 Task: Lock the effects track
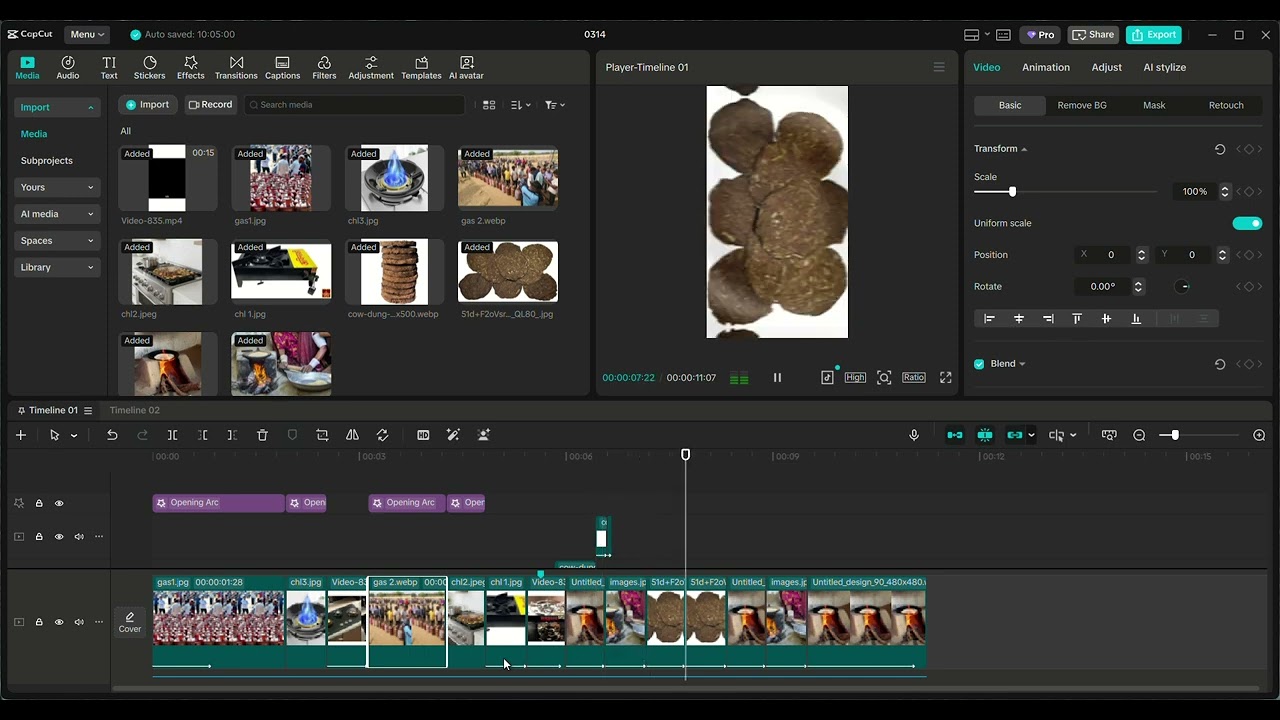39,503
